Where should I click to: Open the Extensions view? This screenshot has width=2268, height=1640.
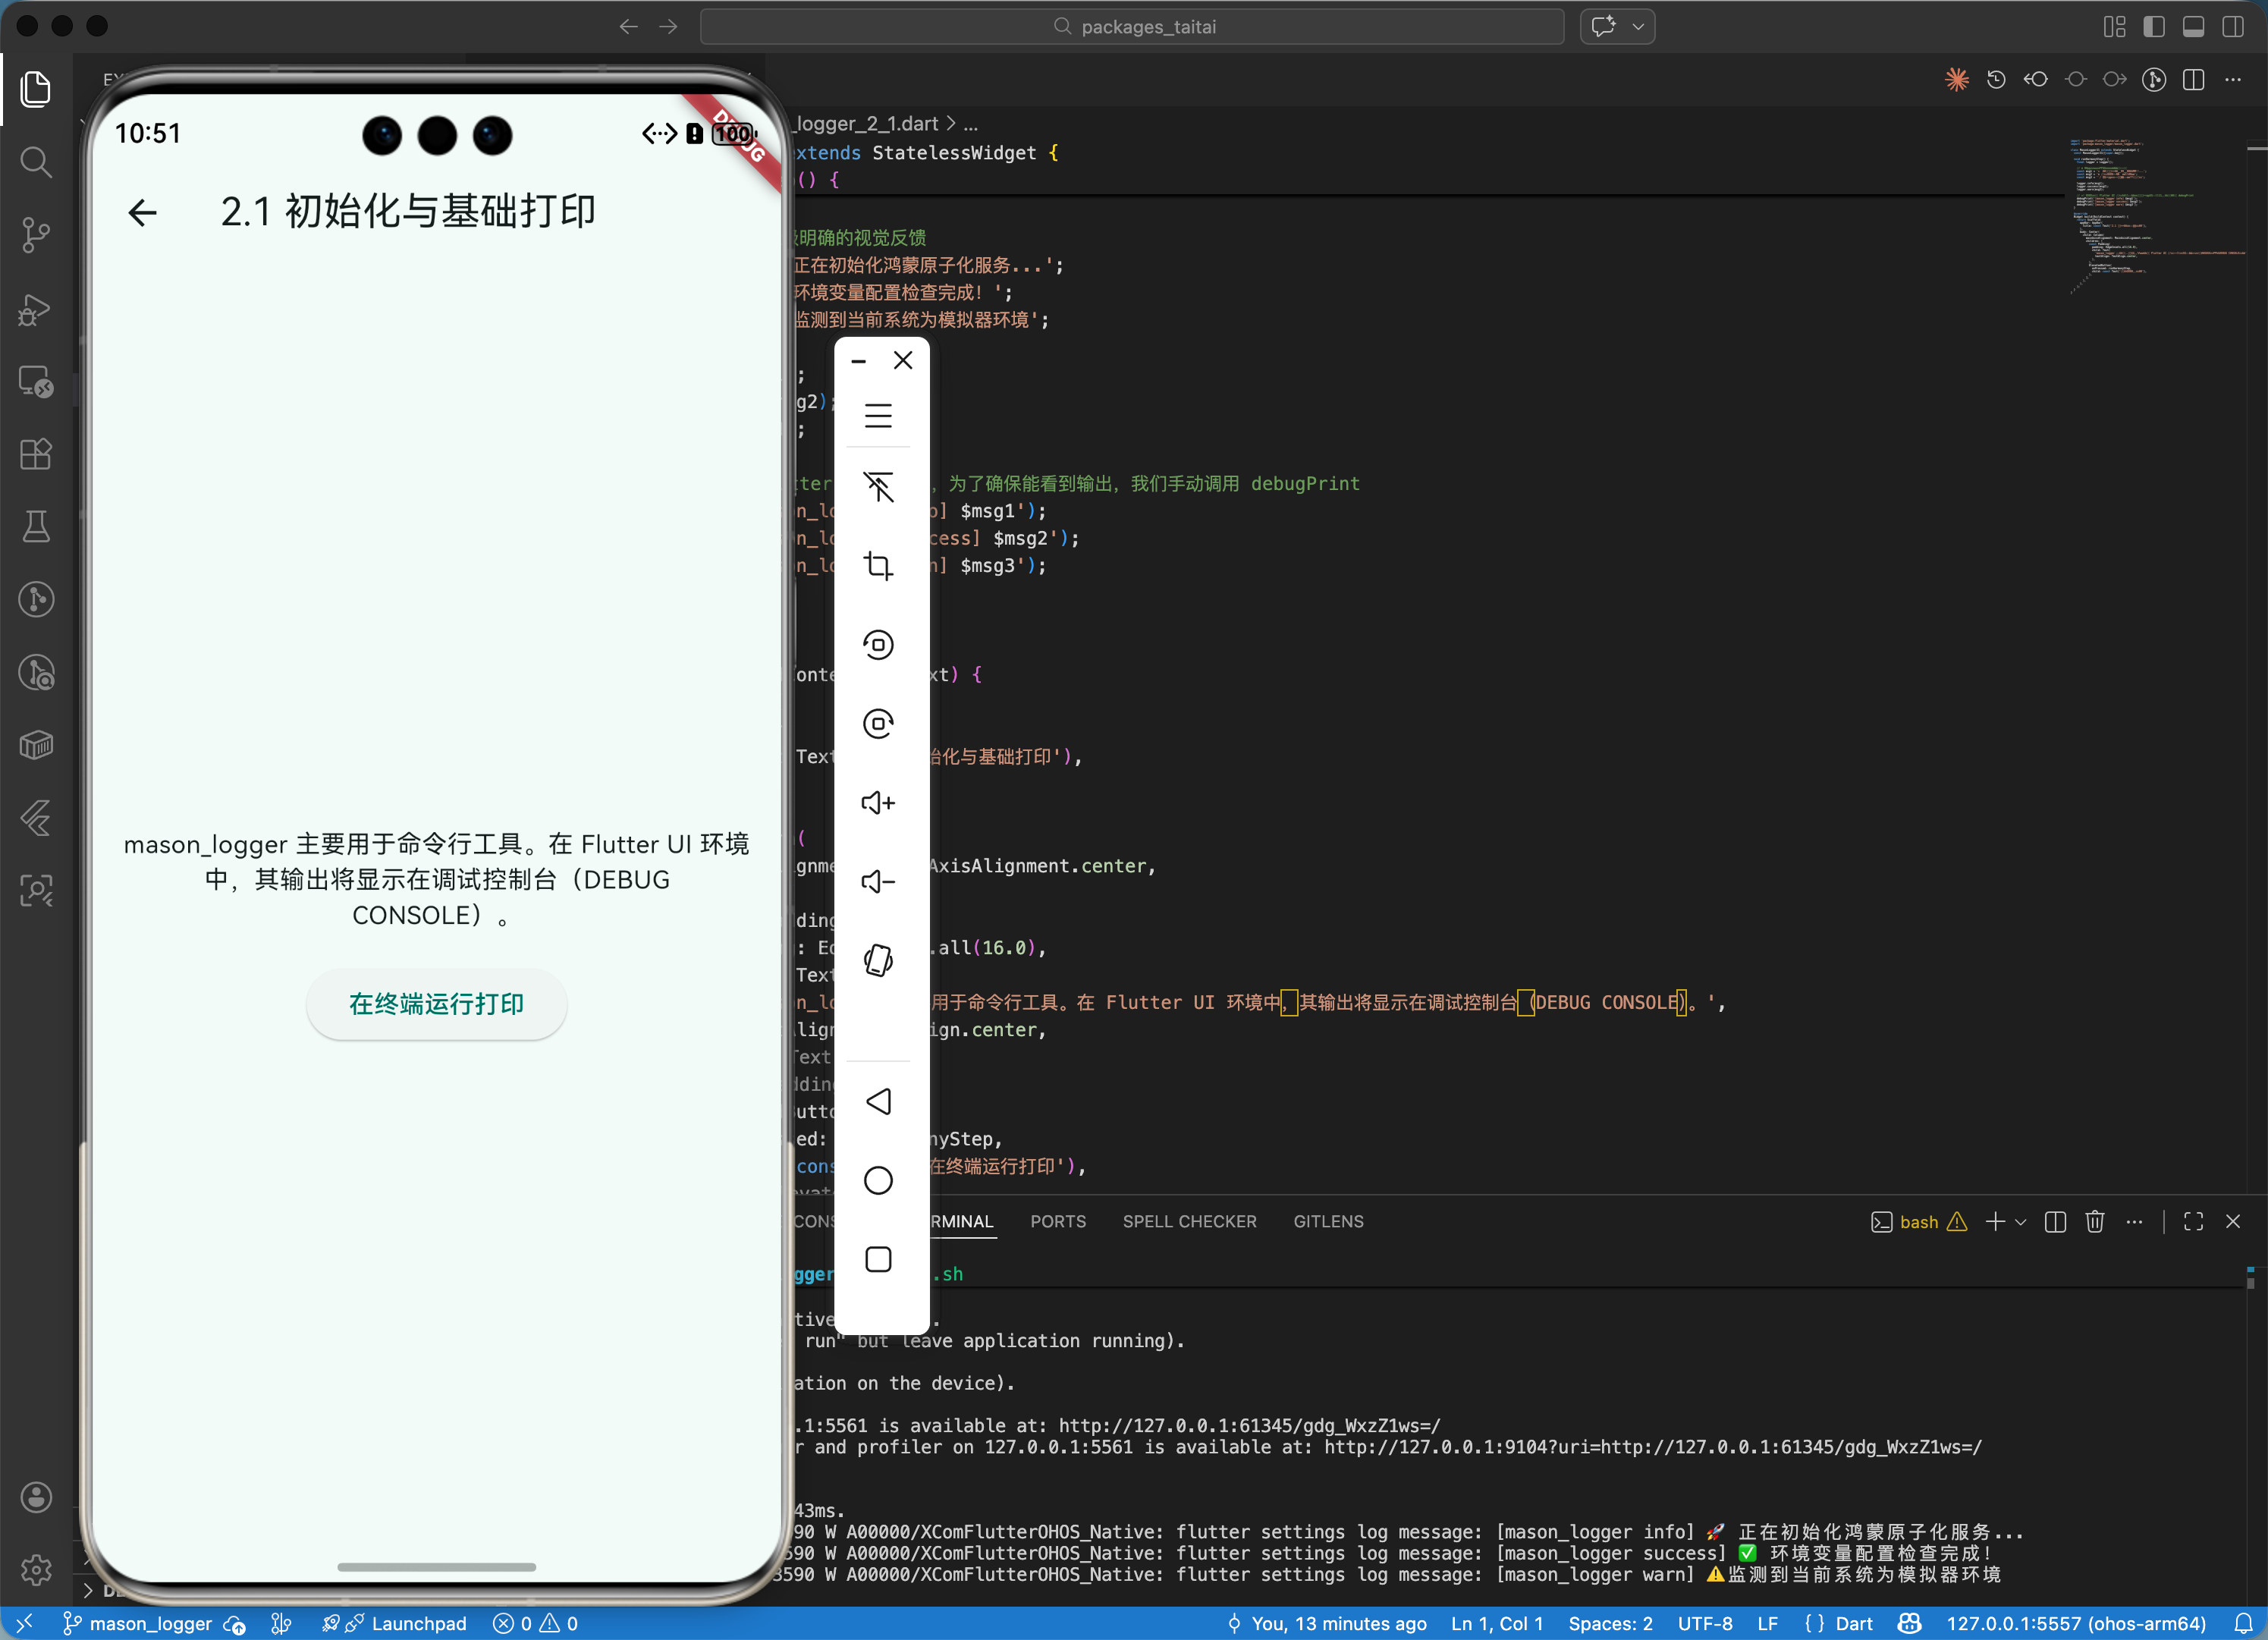pyautogui.click(x=36, y=455)
